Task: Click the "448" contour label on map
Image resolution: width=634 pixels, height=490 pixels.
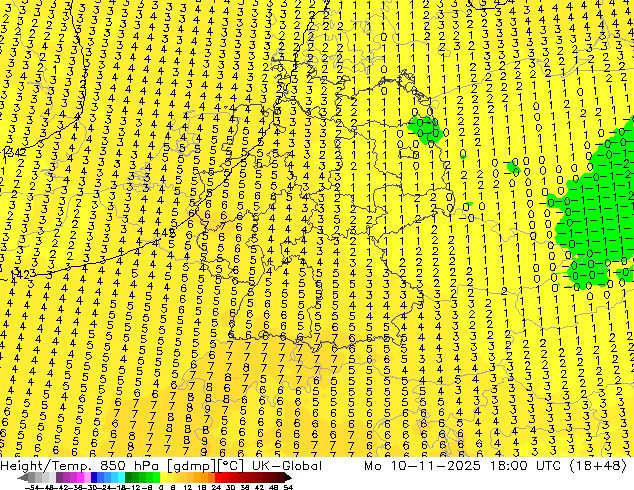Action: (x=164, y=233)
